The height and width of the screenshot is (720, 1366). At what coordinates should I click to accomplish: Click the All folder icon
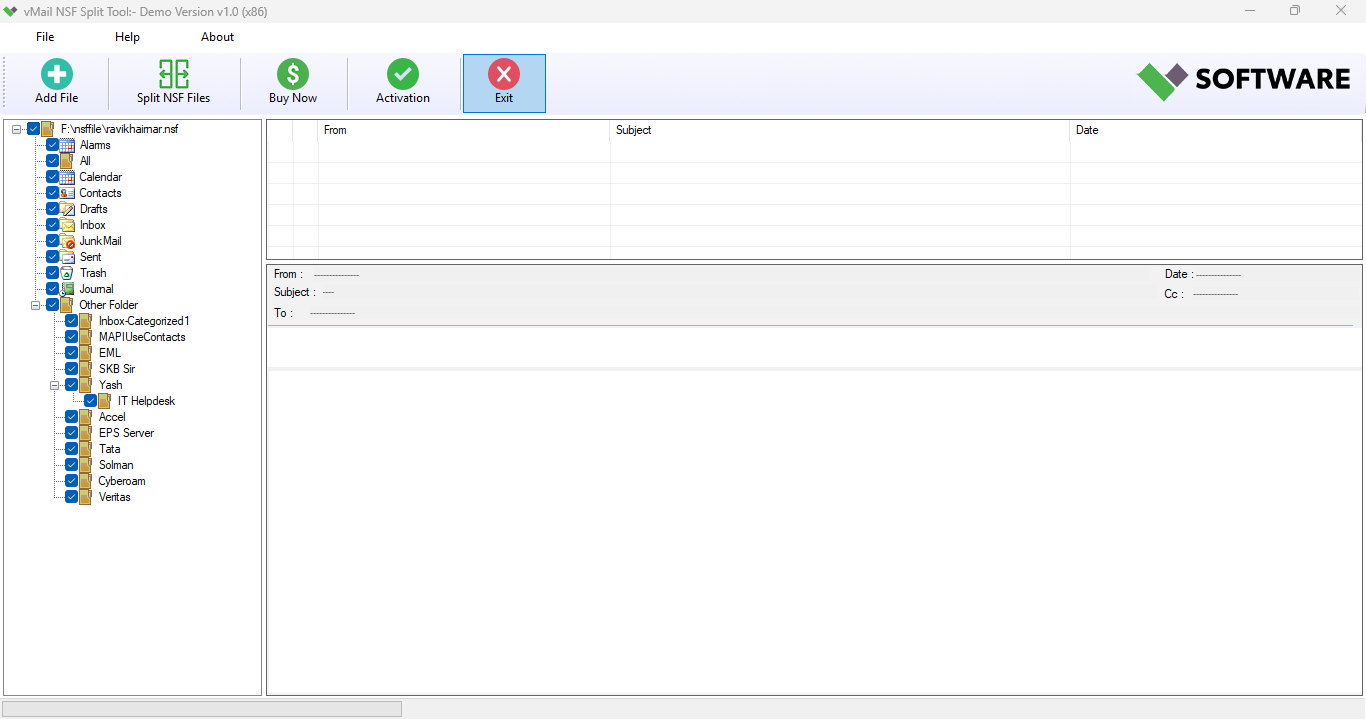[68, 161]
